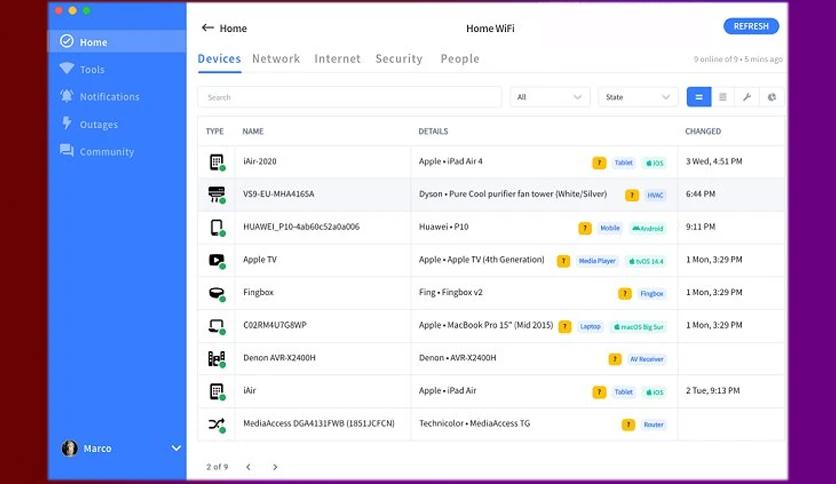
Task: Select the detailed list view icon
Action: pyautogui.click(x=698, y=97)
